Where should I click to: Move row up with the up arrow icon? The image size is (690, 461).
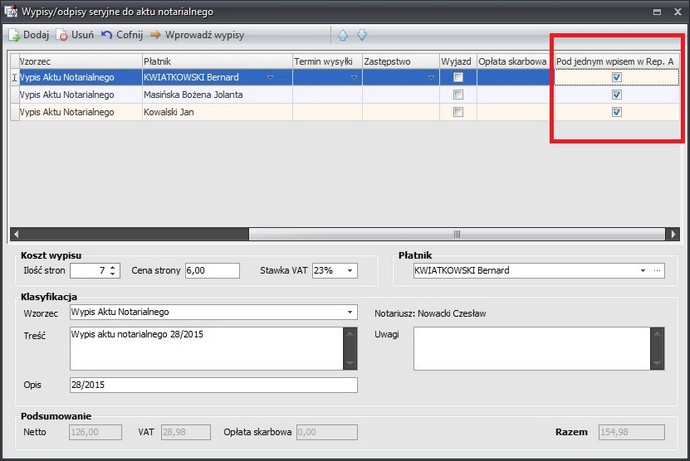pos(343,34)
